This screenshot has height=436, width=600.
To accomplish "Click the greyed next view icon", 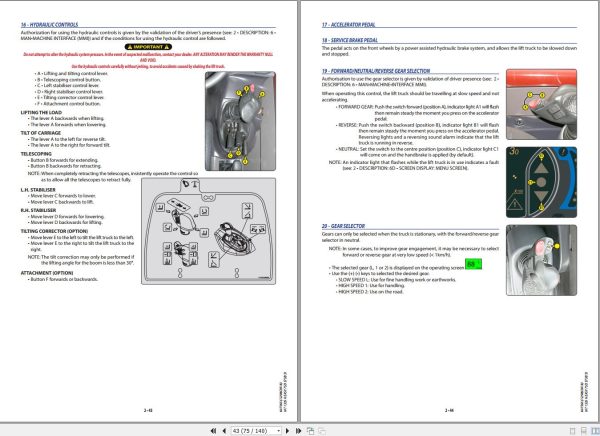I will point(322,431).
